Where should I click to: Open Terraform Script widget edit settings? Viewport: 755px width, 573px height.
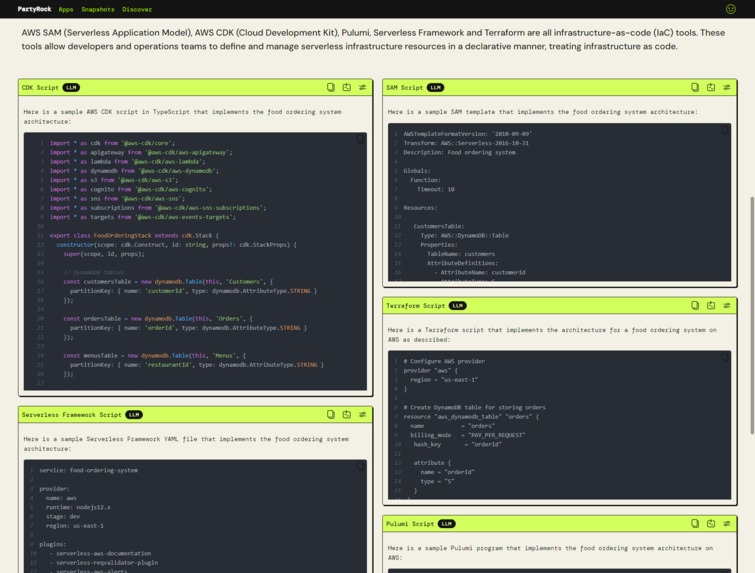(727, 305)
